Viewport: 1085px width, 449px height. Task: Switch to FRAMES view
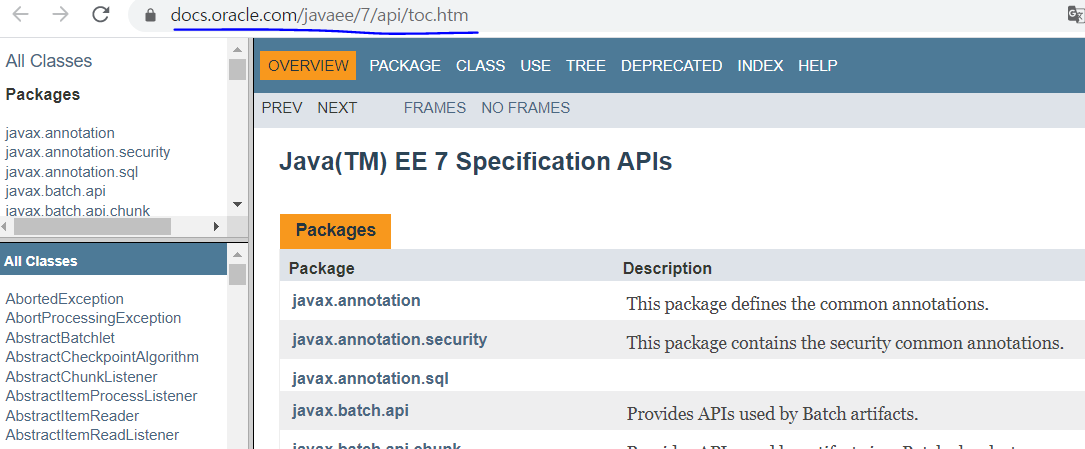click(x=435, y=108)
